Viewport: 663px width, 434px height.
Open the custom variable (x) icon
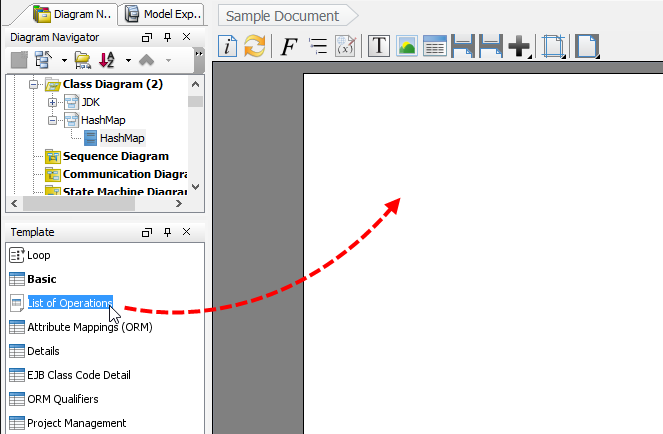(x=345, y=46)
